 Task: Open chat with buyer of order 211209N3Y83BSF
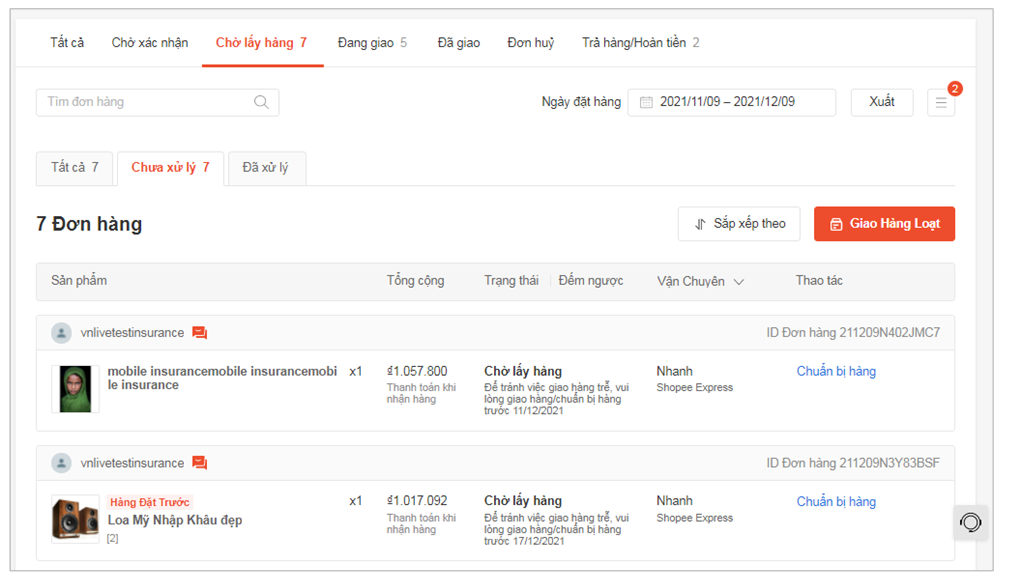(x=200, y=463)
